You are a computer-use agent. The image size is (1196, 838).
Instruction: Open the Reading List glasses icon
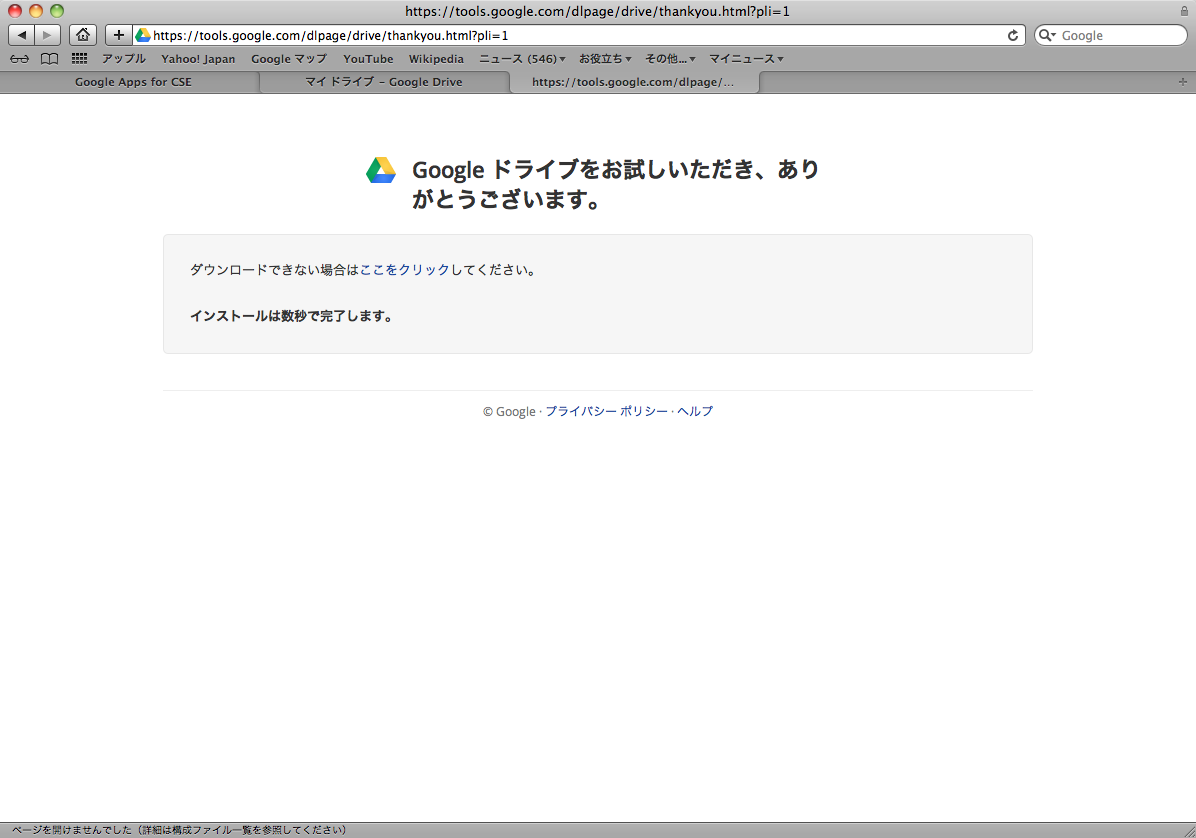(x=20, y=59)
